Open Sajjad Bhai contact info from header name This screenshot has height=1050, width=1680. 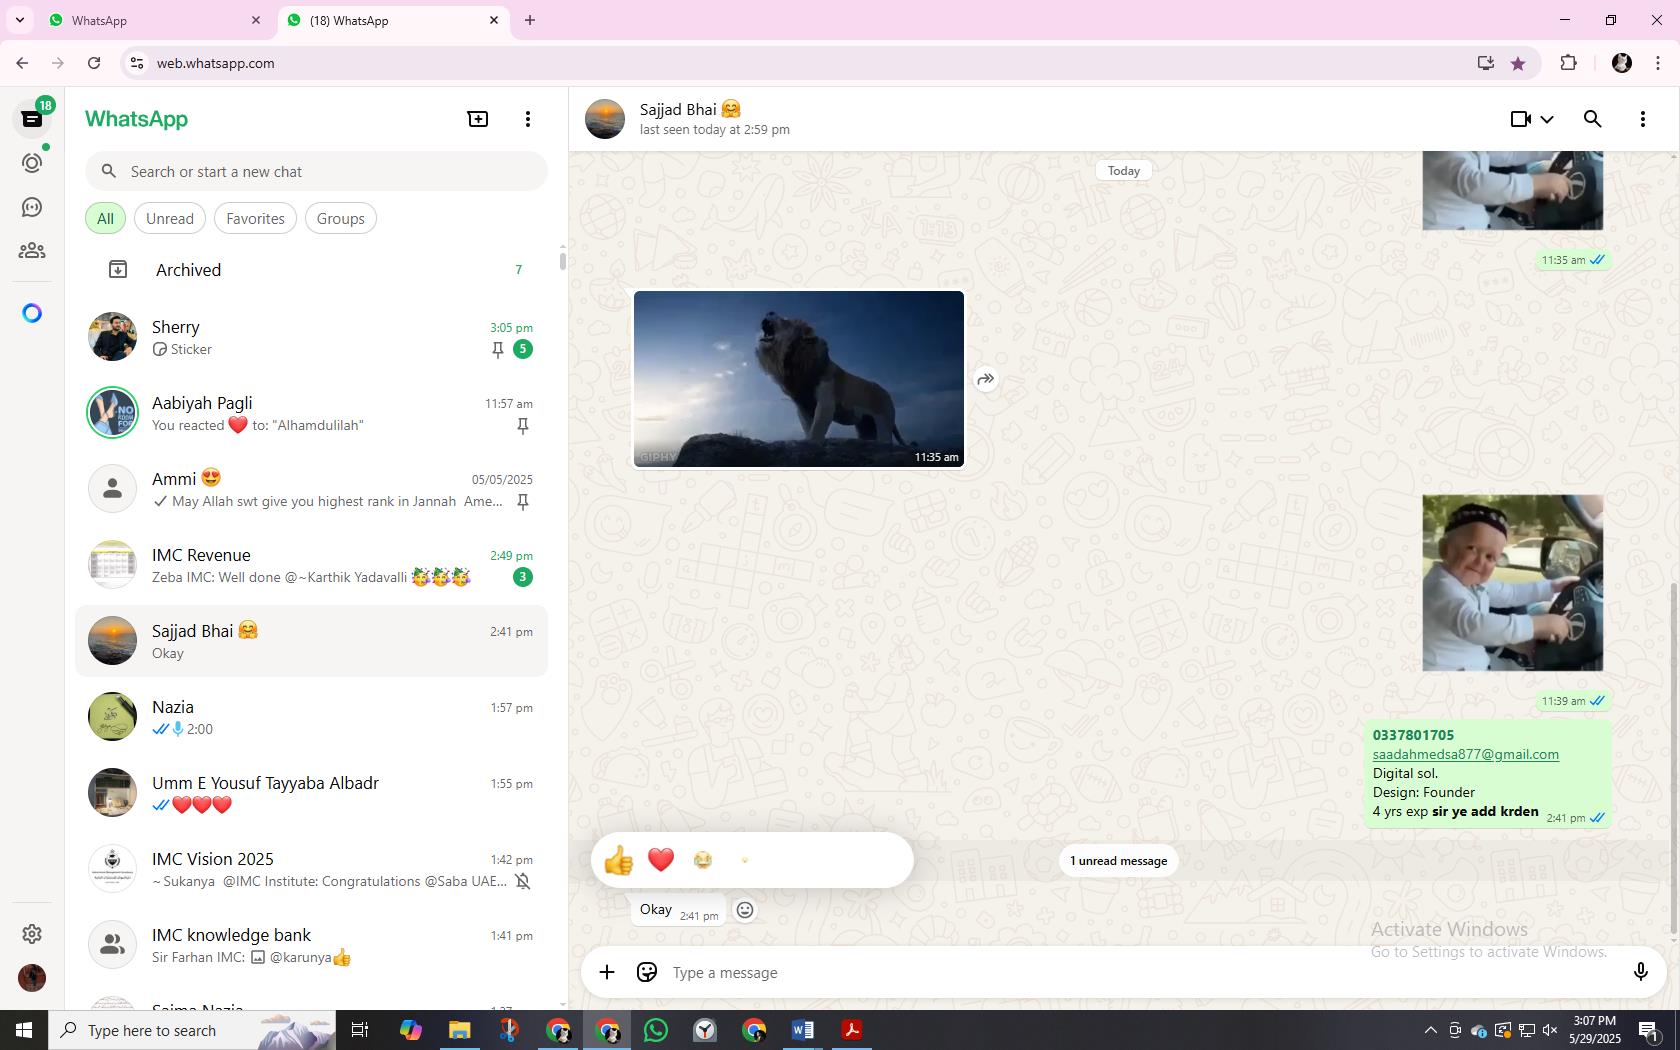pyautogui.click(x=690, y=109)
